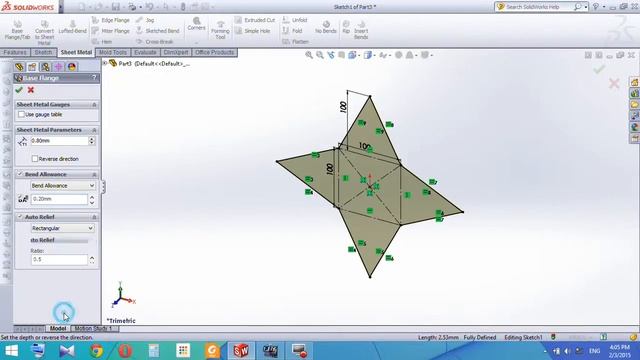The height and width of the screenshot is (360, 640).
Task: Choose the Miter Flange tool
Action: tap(111, 31)
